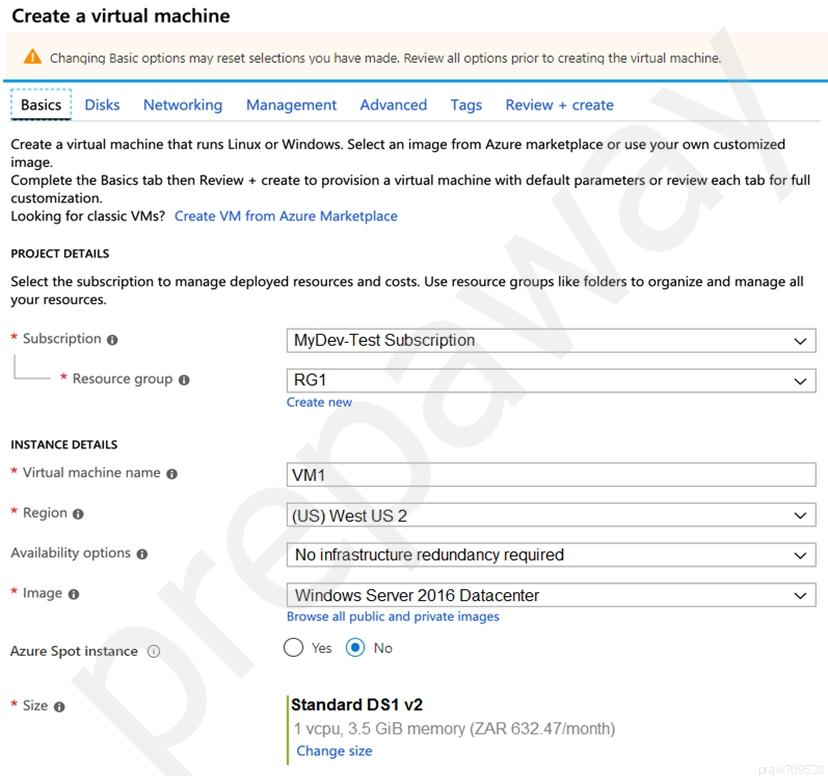Select Yes for Azure Spot instance
The width and height of the screenshot is (828, 776).
click(294, 648)
